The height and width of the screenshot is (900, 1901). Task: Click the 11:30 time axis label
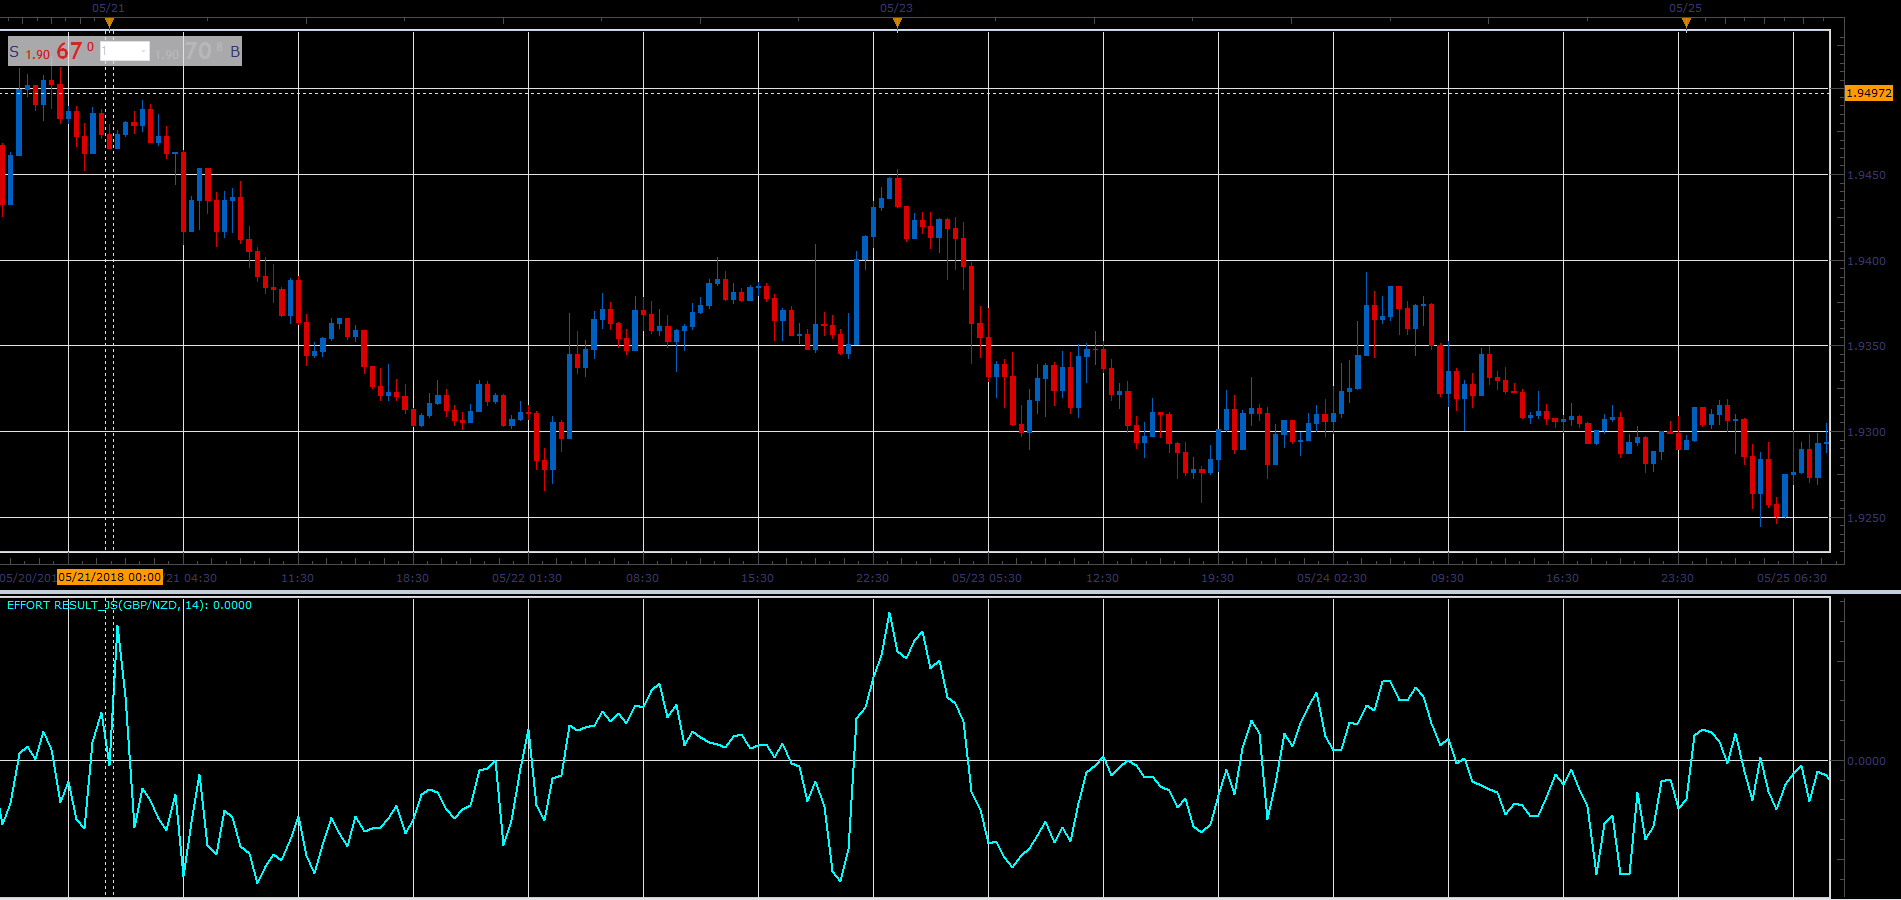tap(297, 578)
